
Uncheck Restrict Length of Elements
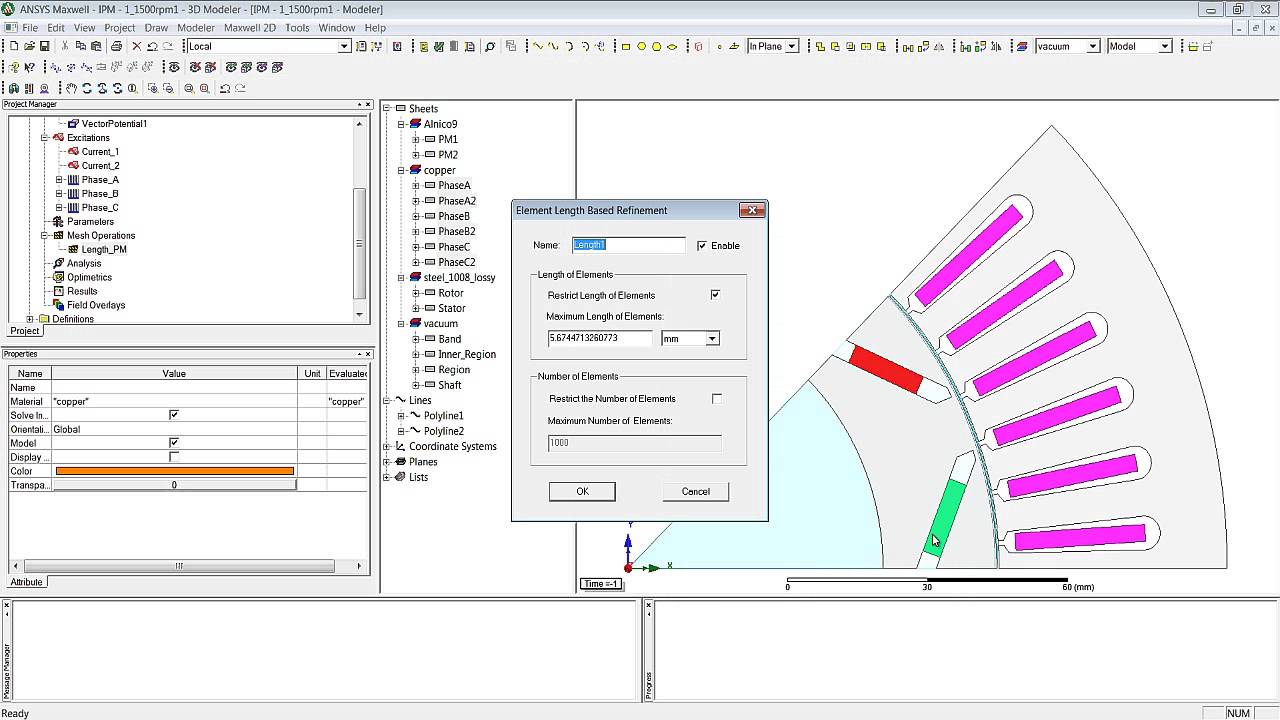pos(715,295)
